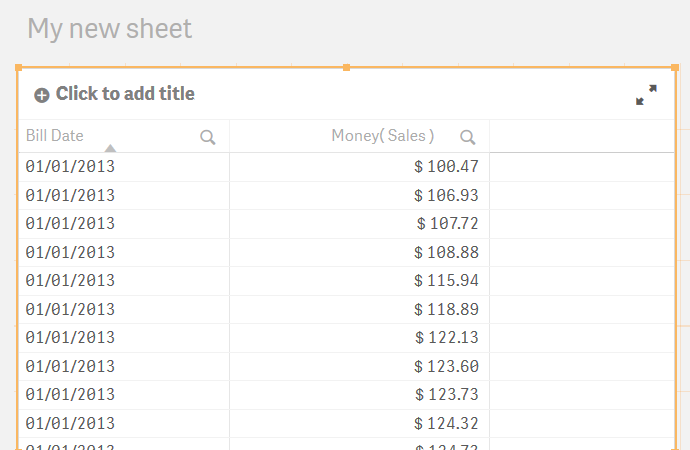The width and height of the screenshot is (690, 450).
Task: Select the $ 100.47 sales cell
Action: tap(360, 167)
